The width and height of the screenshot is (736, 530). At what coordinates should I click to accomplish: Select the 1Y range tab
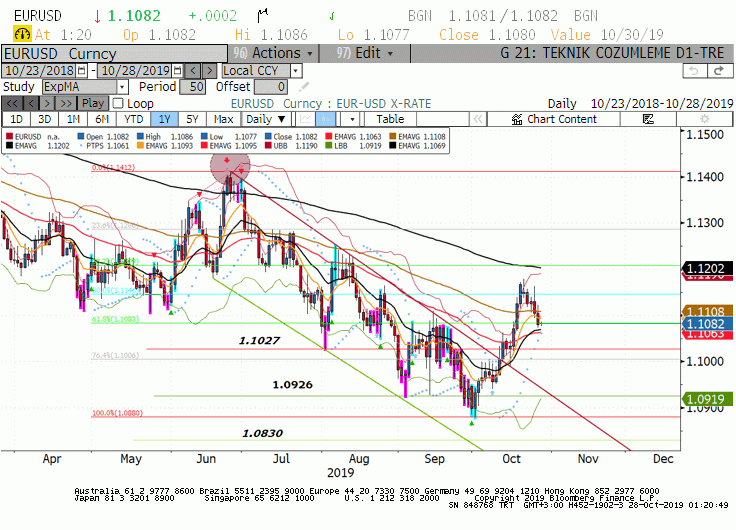click(x=164, y=119)
